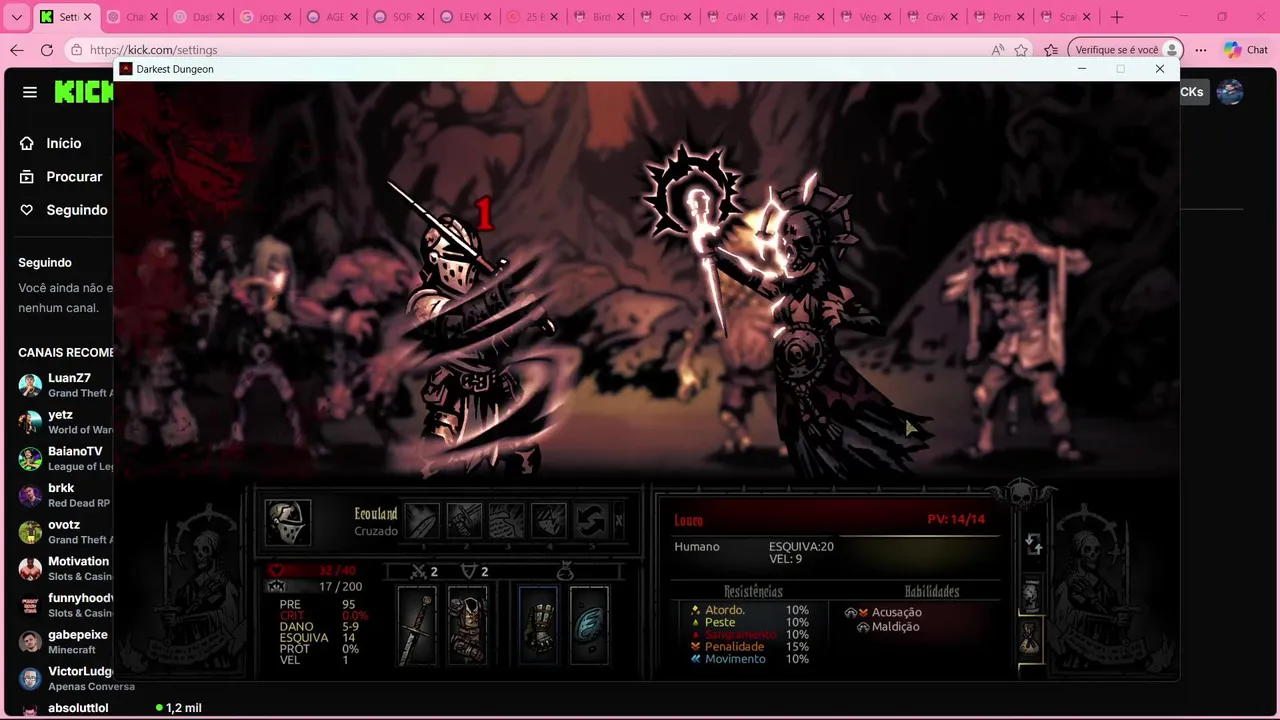Open the Kick hamburger menu
This screenshot has height=720, width=1280.
click(30, 92)
